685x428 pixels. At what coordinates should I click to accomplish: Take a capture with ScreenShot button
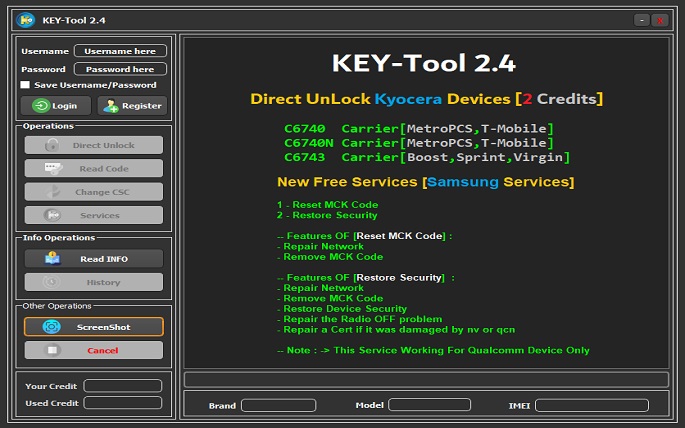(94, 327)
